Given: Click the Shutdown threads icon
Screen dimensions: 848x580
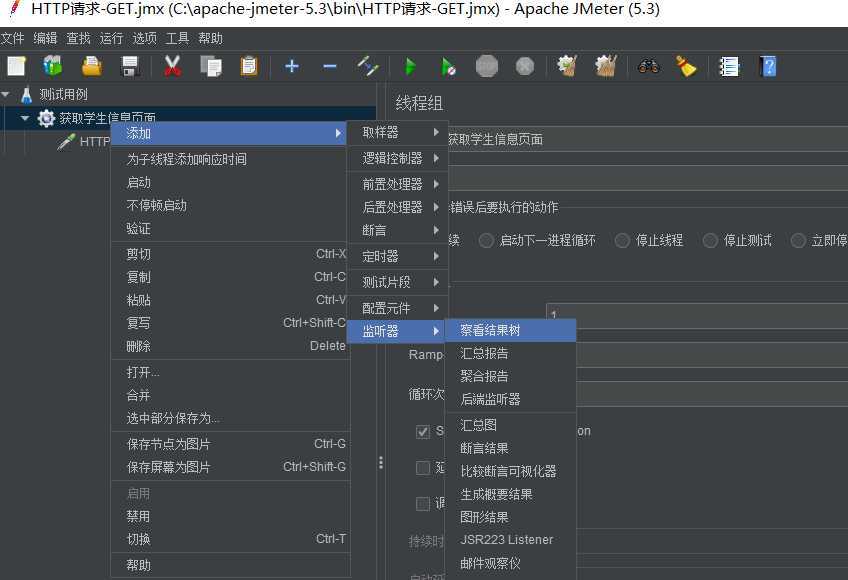Looking at the screenshot, I should click(525, 67).
